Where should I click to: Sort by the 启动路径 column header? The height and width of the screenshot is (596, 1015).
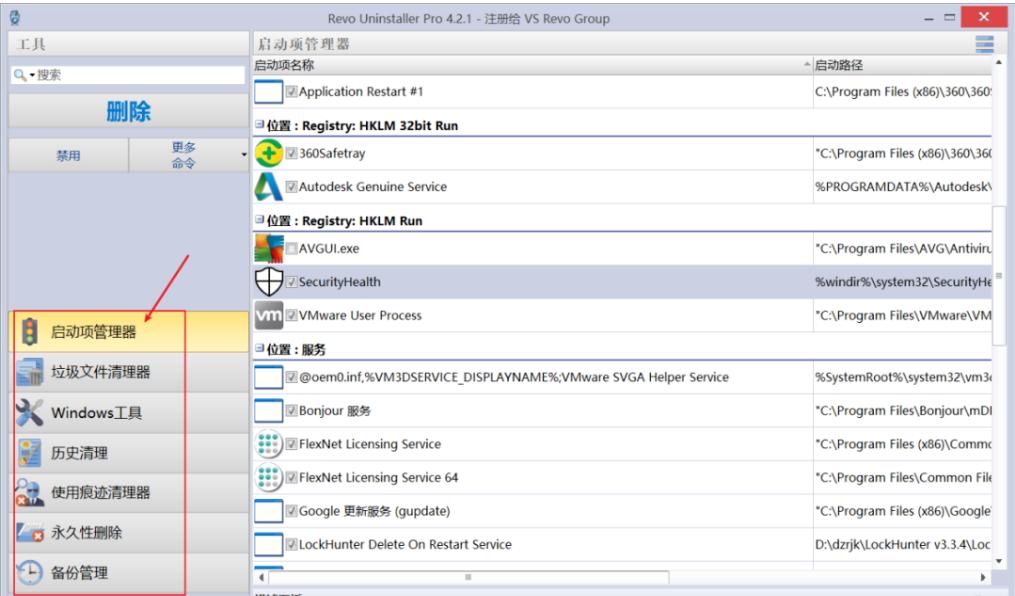[x=900, y=65]
